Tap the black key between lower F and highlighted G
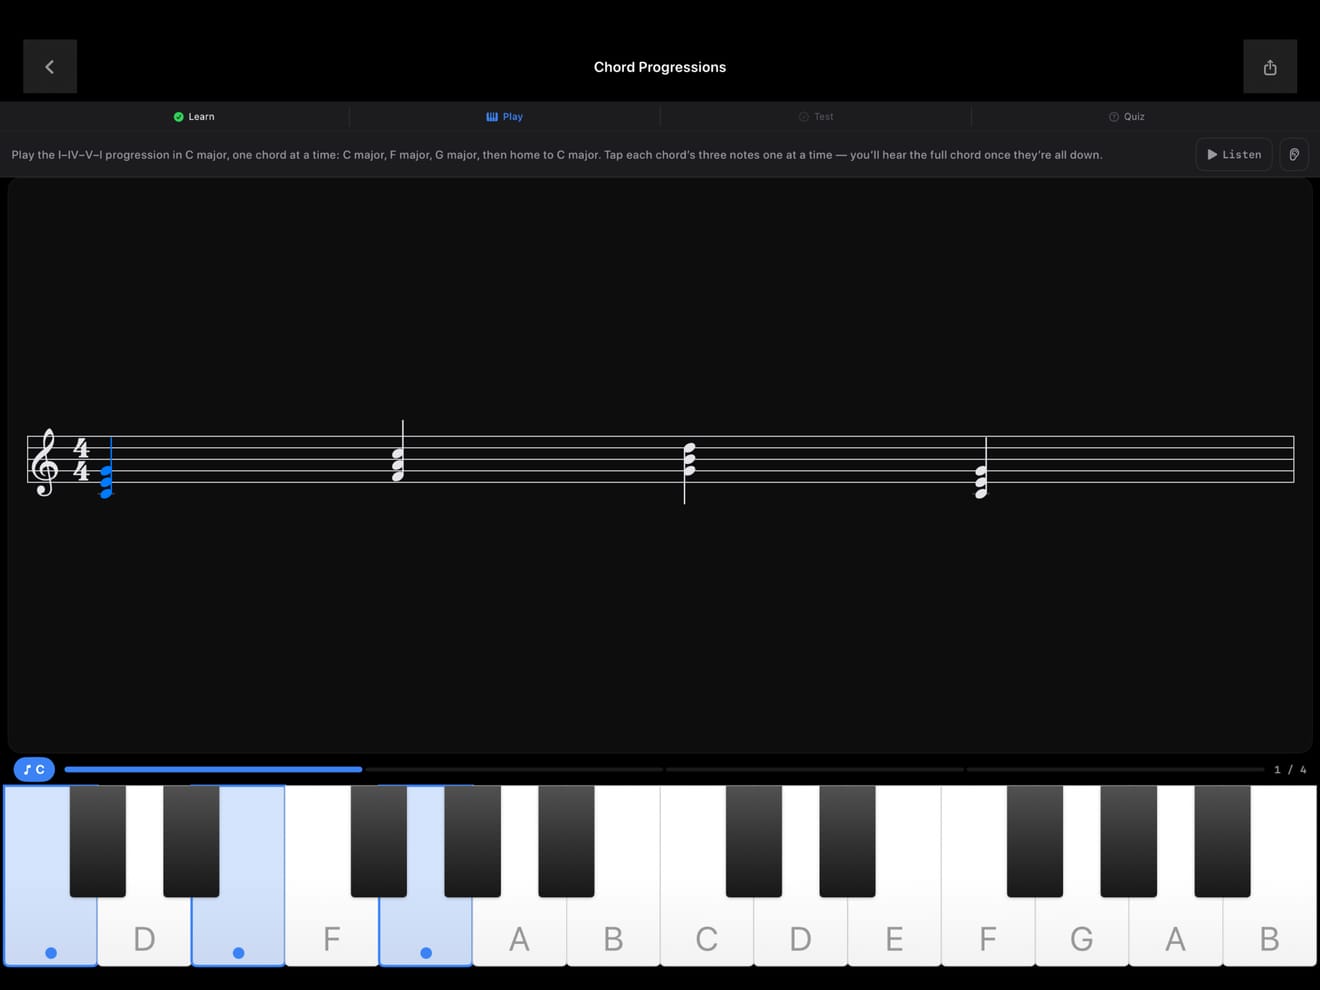The width and height of the screenshot is (1320, 990). (379, 841)
